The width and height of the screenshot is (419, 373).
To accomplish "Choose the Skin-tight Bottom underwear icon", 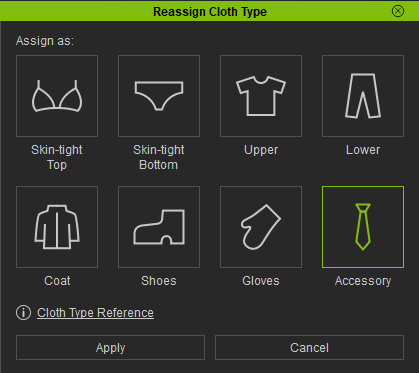I will (x=159, y=96).
